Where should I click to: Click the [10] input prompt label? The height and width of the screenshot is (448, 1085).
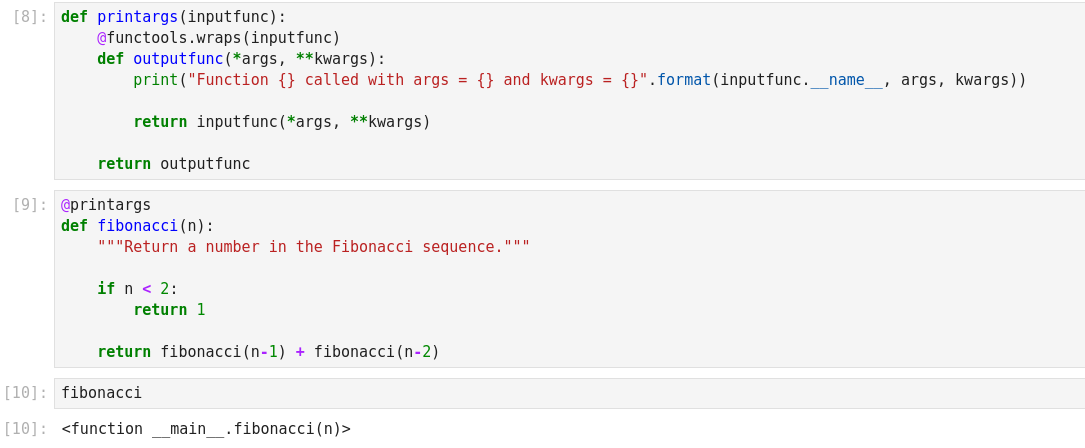(x=26, y=393)
